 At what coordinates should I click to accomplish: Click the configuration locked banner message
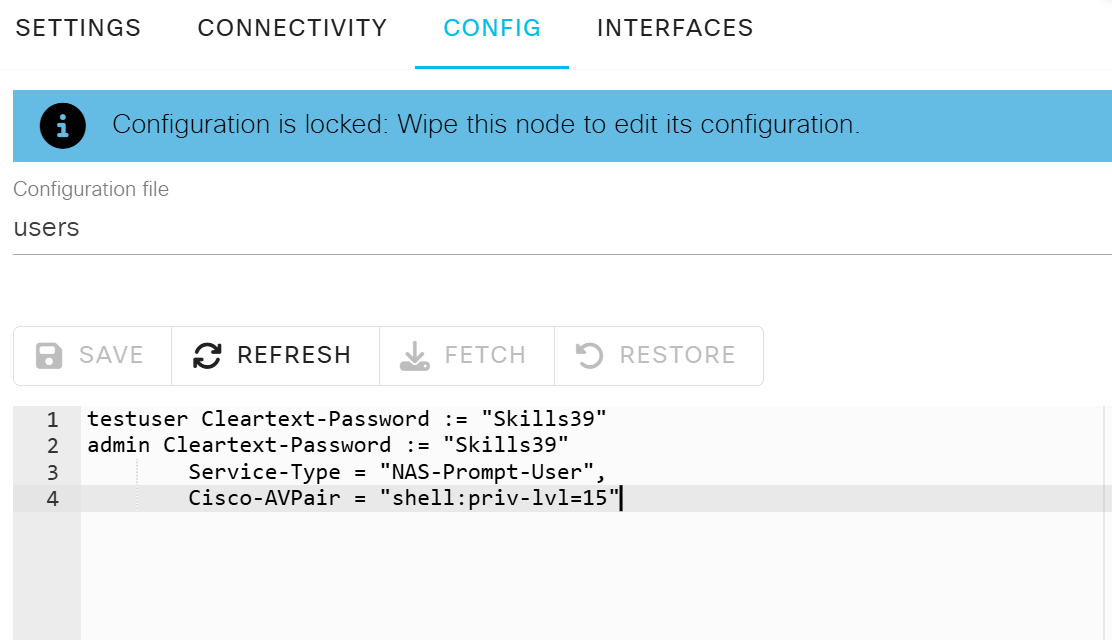486,125
